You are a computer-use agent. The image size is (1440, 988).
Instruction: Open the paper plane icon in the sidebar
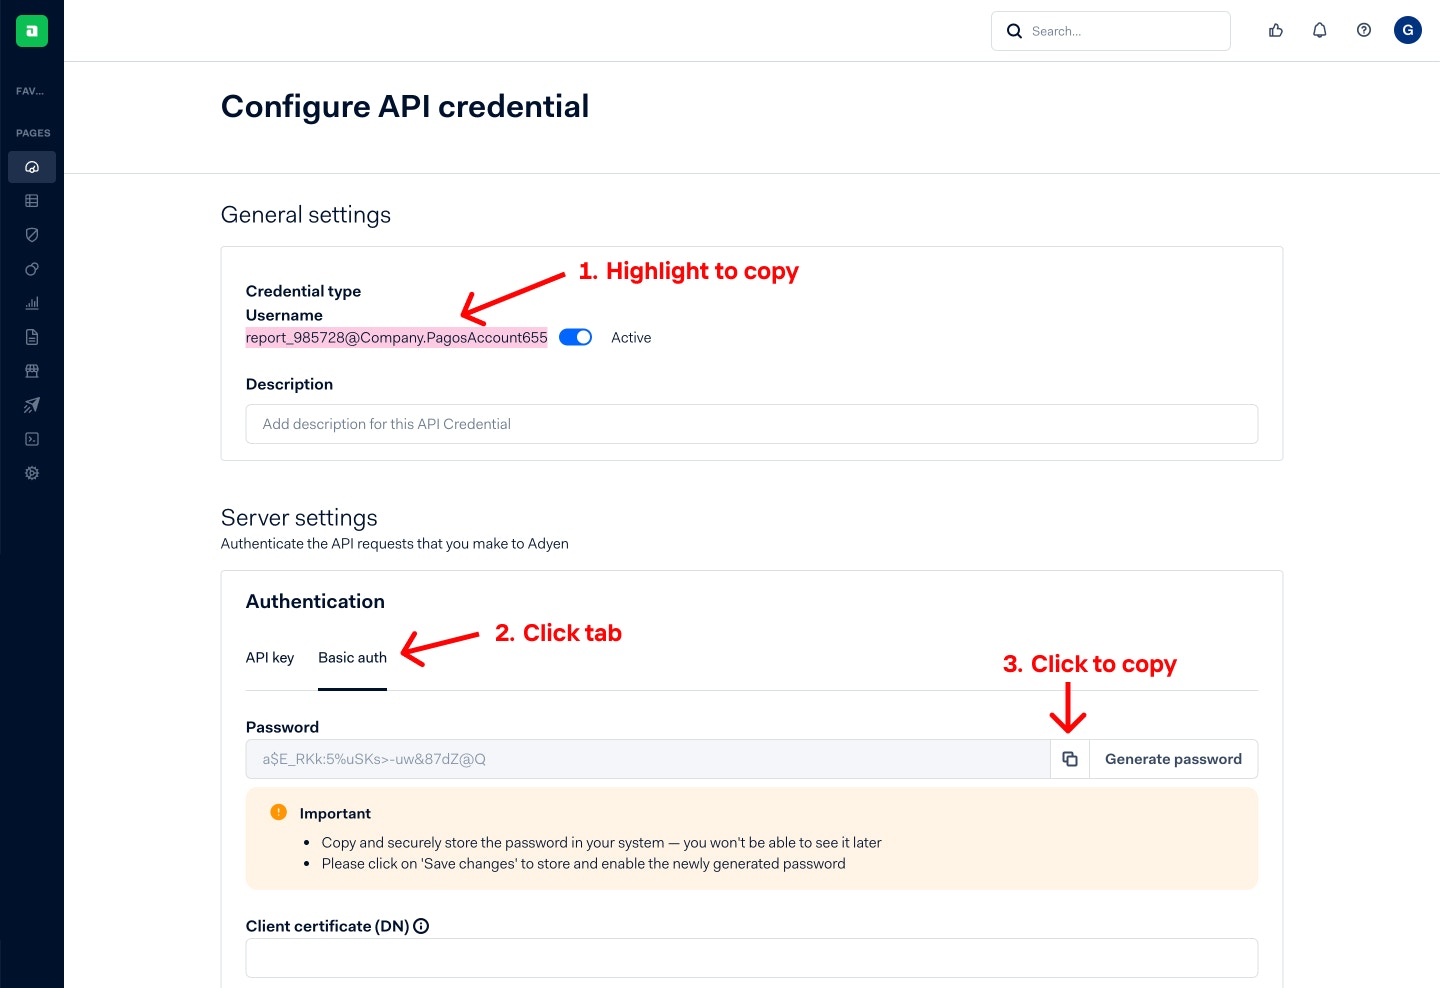32,405
